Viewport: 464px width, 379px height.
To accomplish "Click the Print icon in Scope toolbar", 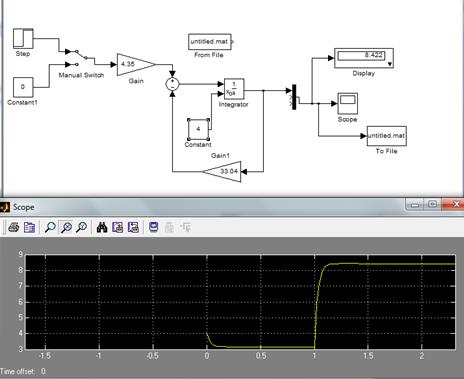I will (13, 228).
